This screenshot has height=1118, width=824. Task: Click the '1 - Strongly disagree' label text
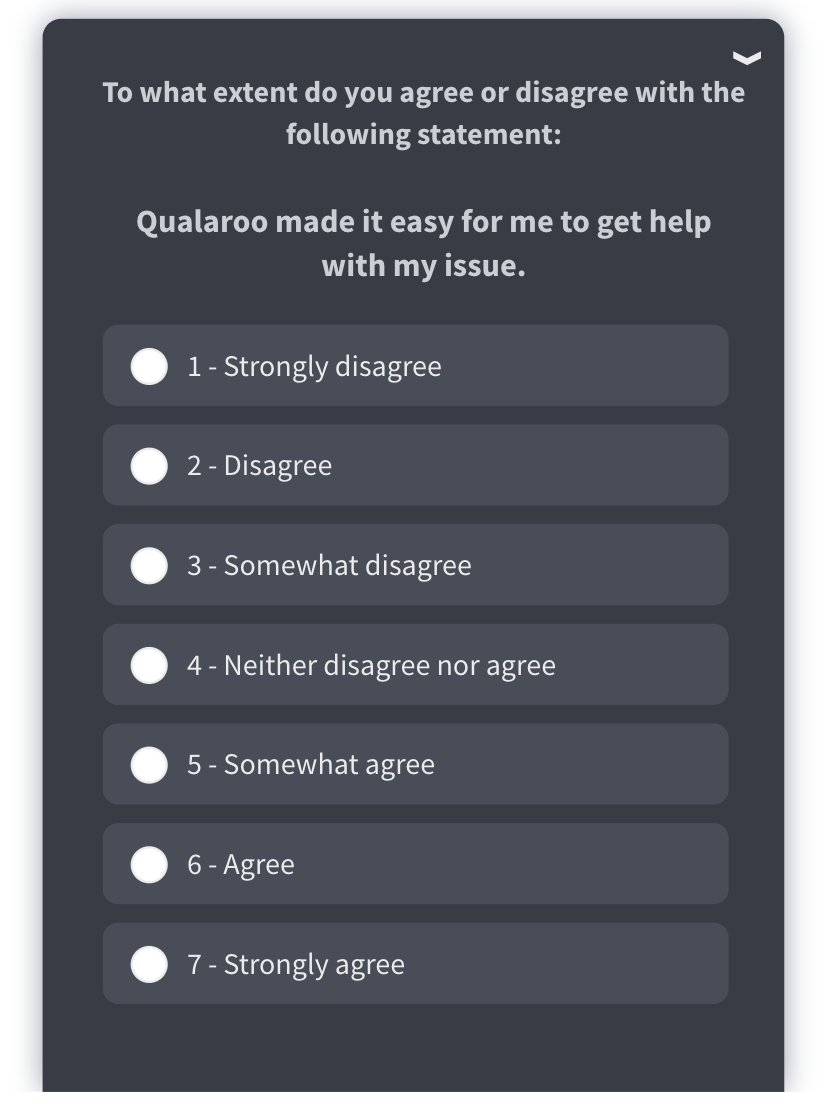314,366
